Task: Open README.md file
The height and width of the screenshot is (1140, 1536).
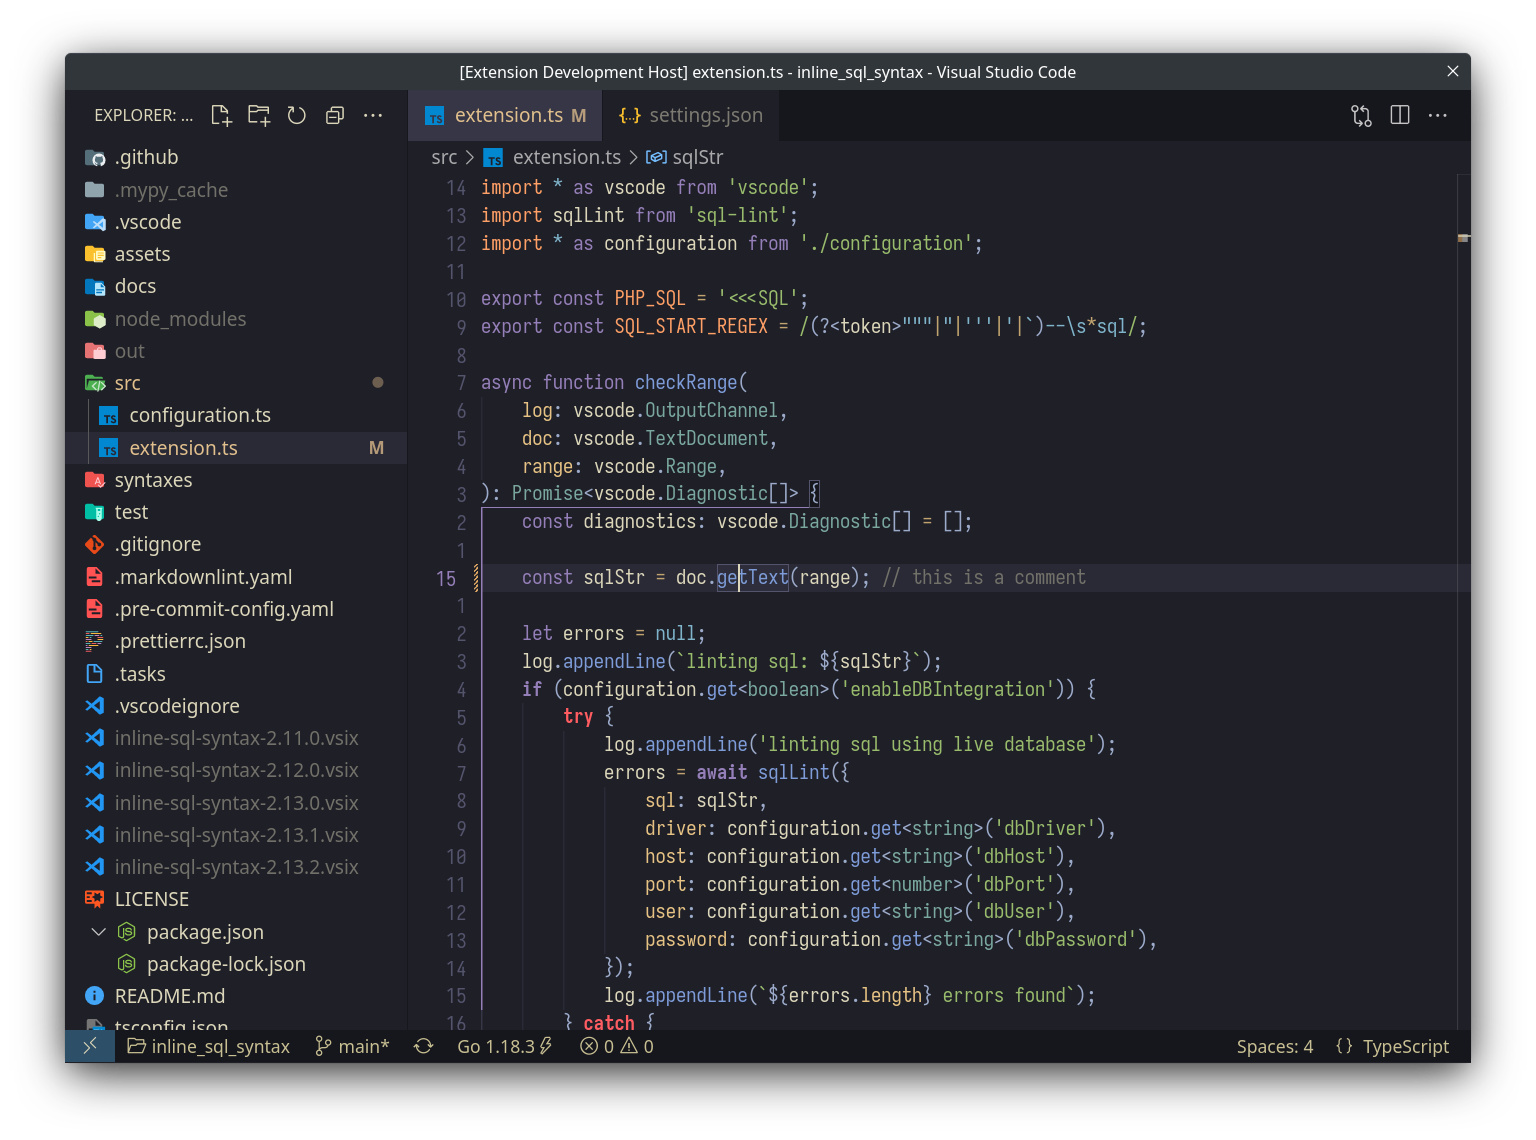Action: pyautogui.click(x=236, y=996)
